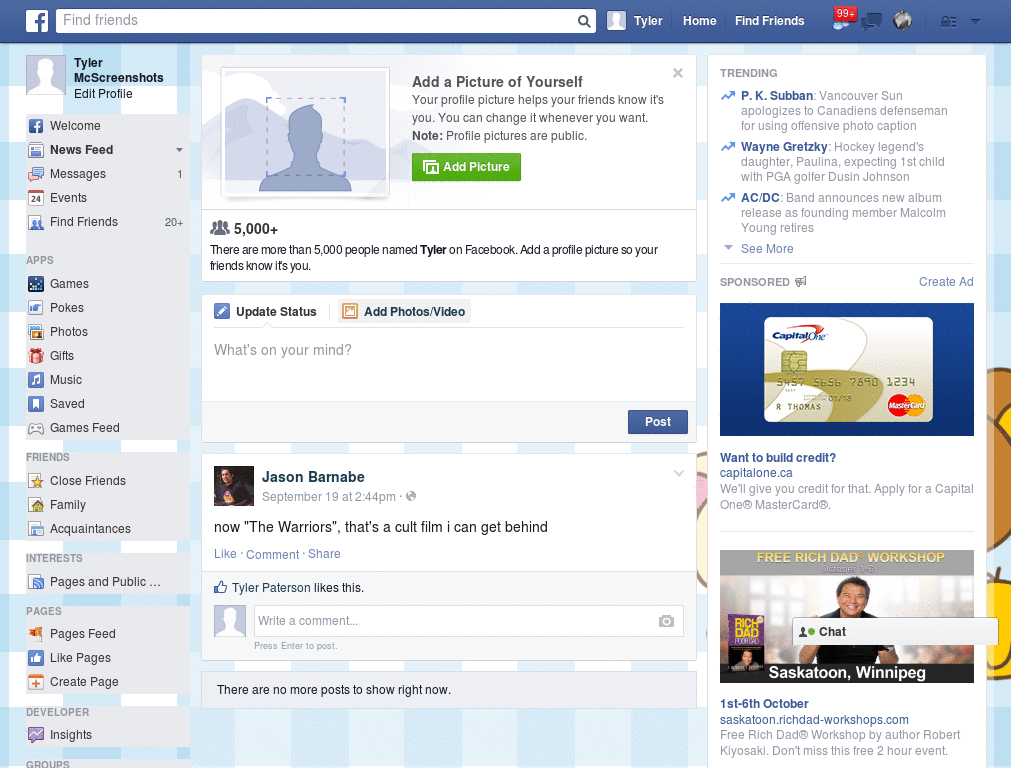The height and width of the screenshot is (768, 1024).
Task: Click the sidebar profile picture placeholder
Action: [46, 75]
